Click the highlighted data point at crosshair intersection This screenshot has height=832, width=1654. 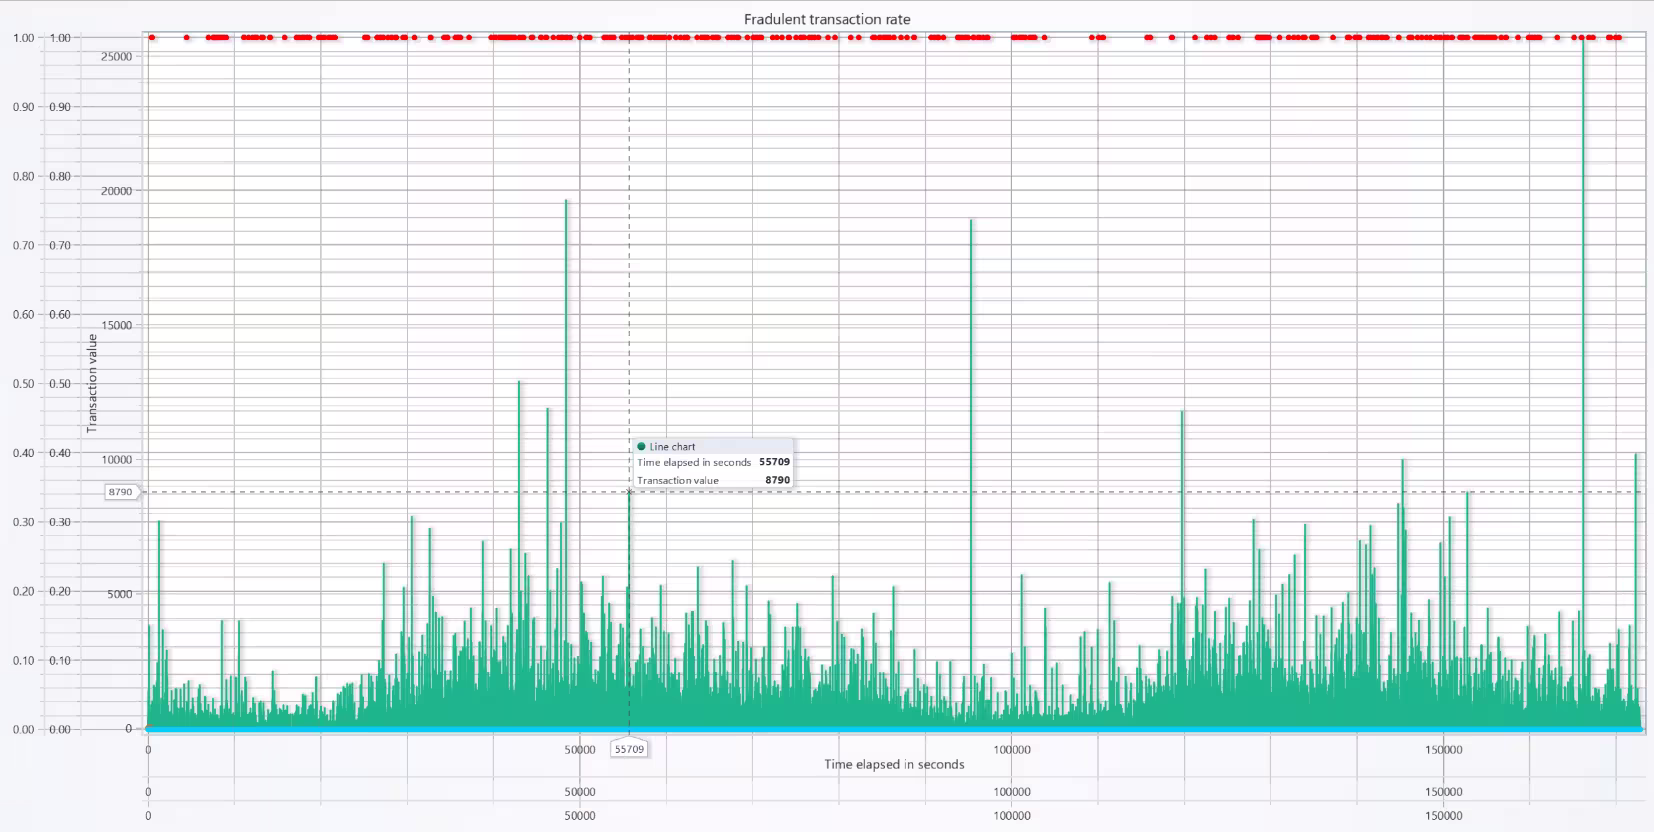(x=629, y=492)
